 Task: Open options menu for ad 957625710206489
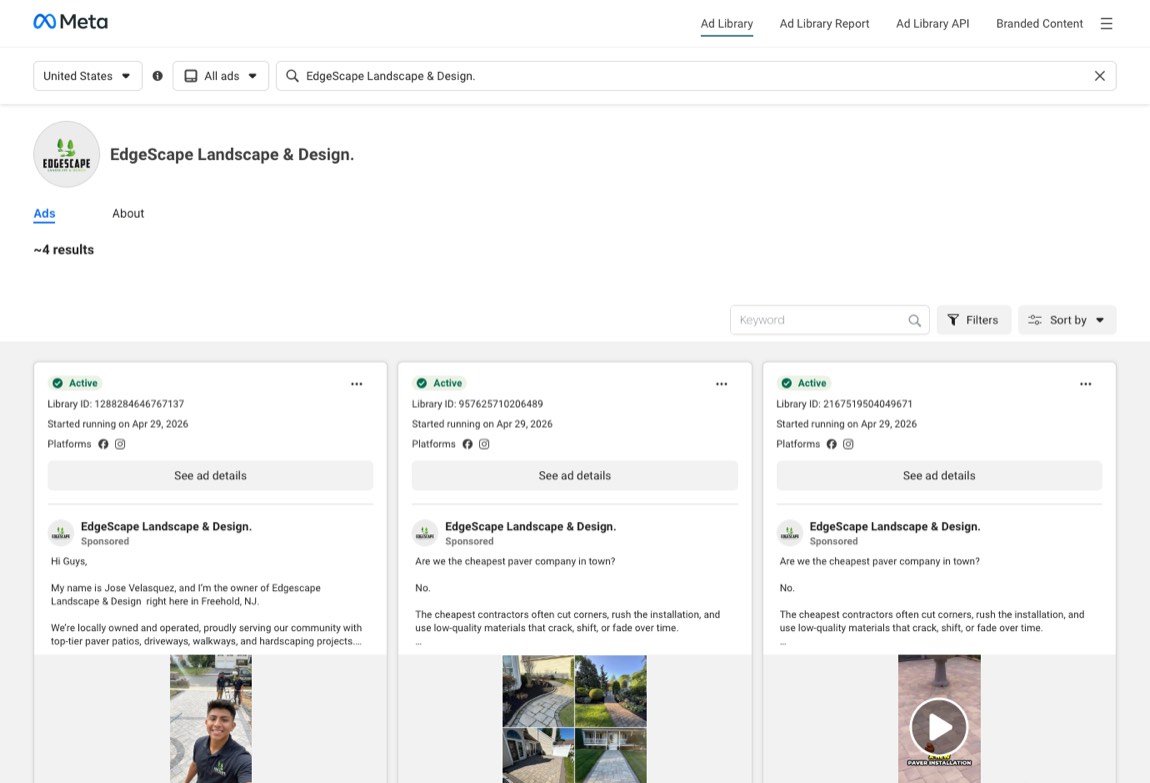point(722,383)
